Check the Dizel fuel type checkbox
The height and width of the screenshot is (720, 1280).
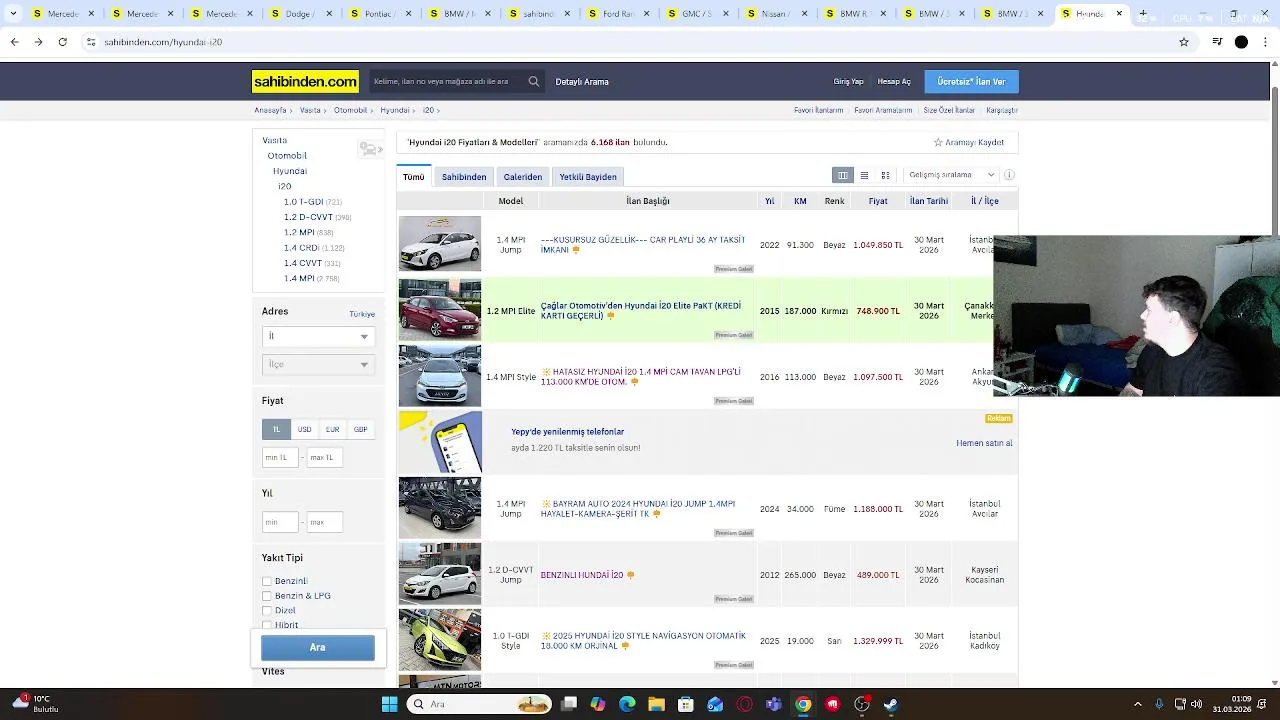[x=267, y=610]
